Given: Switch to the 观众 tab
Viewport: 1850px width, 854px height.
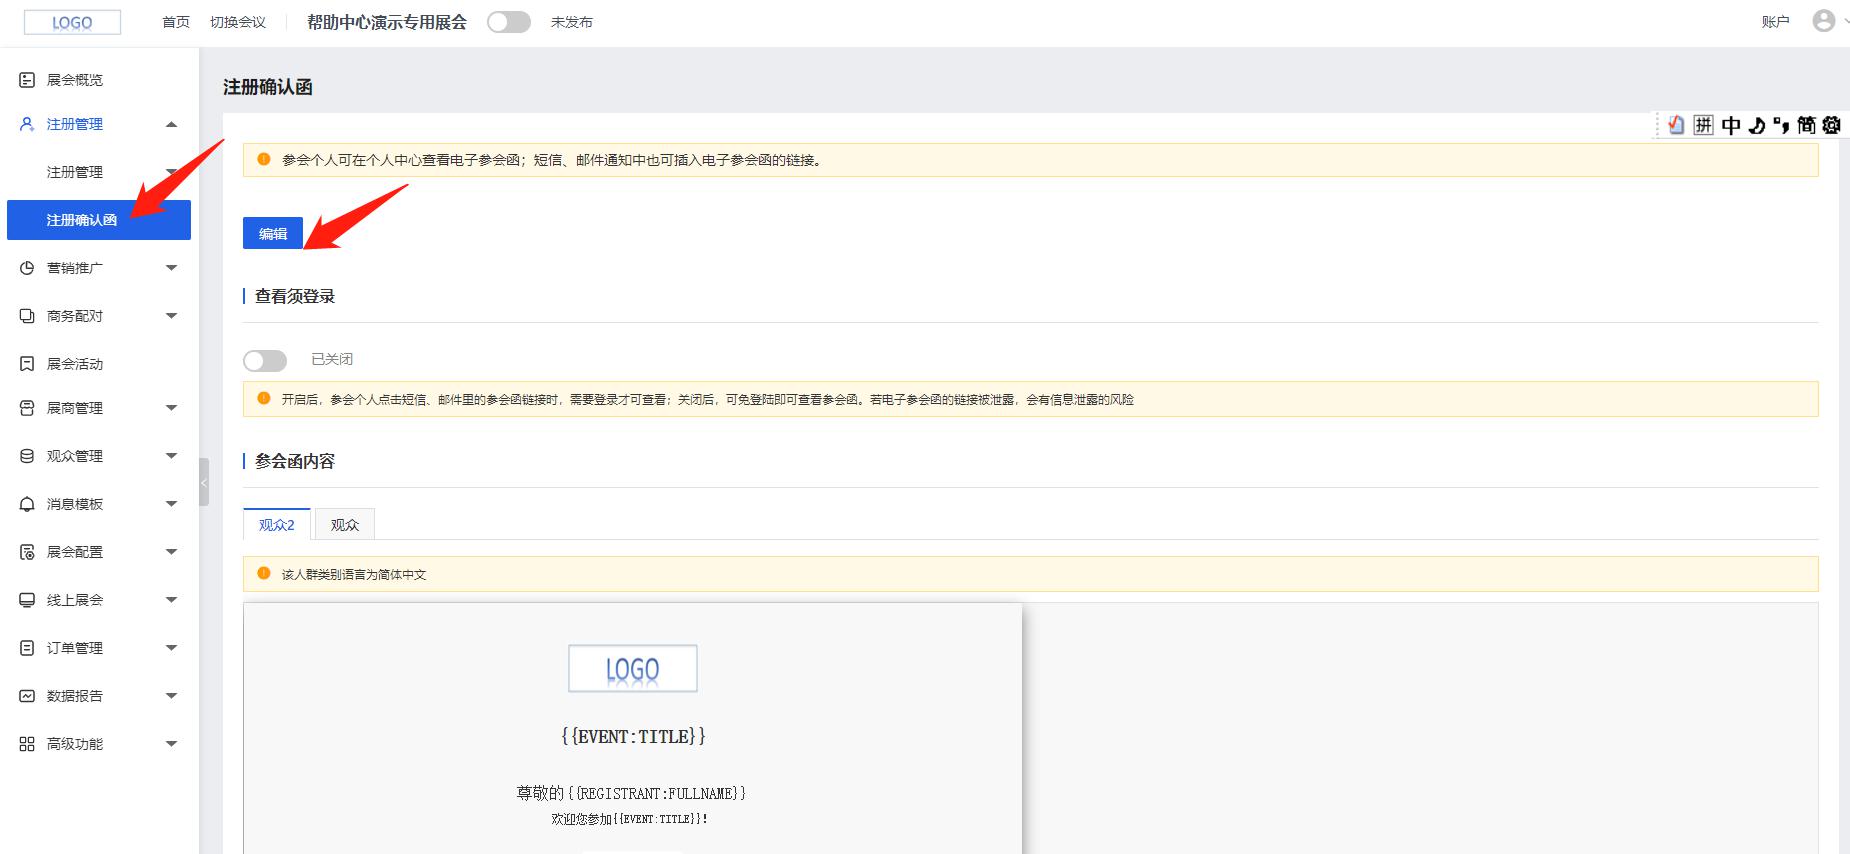Looking at the screenshot, I should [x=345, y=525].
